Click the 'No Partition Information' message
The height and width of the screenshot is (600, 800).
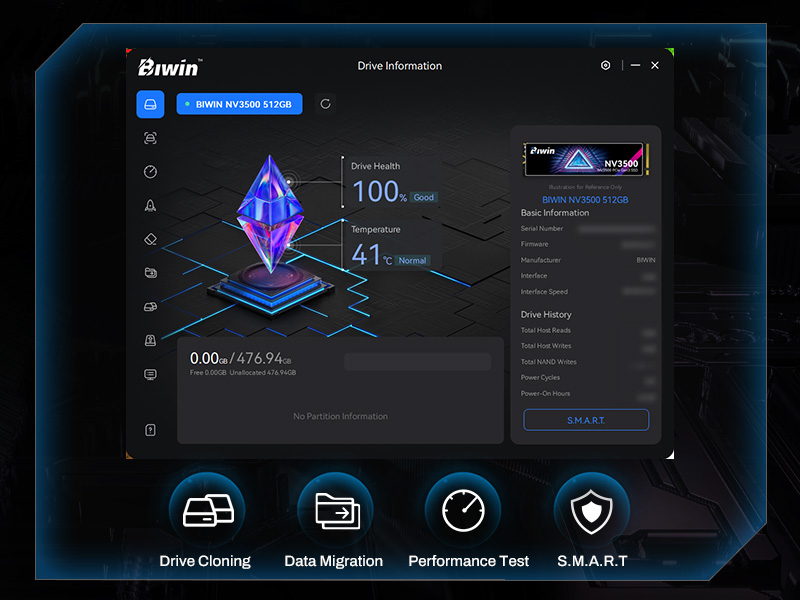coord(340,416)
